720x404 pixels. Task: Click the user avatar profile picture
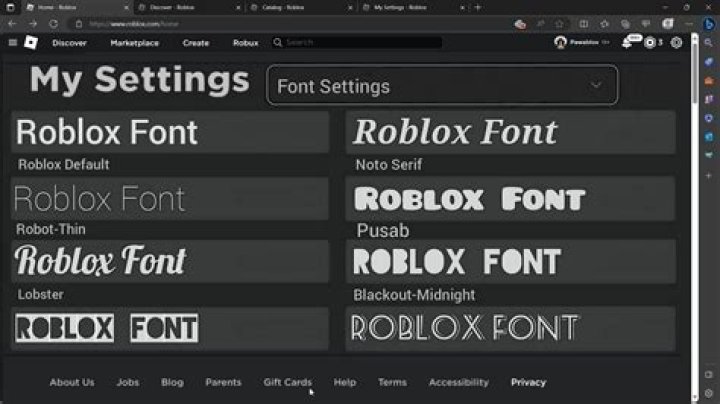pos(560,43)
